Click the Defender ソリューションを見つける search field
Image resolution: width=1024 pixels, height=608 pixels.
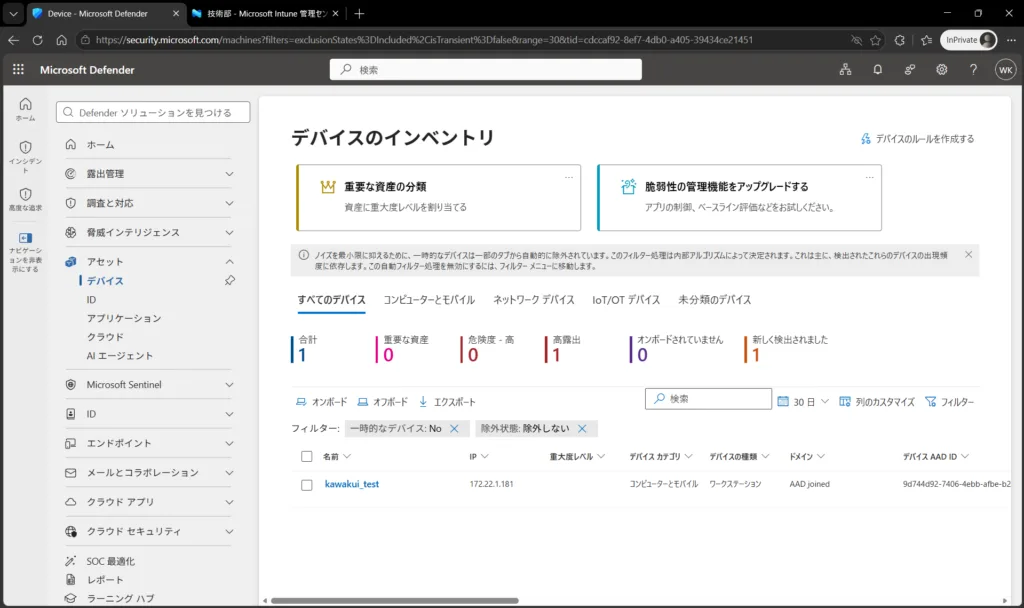153,112
